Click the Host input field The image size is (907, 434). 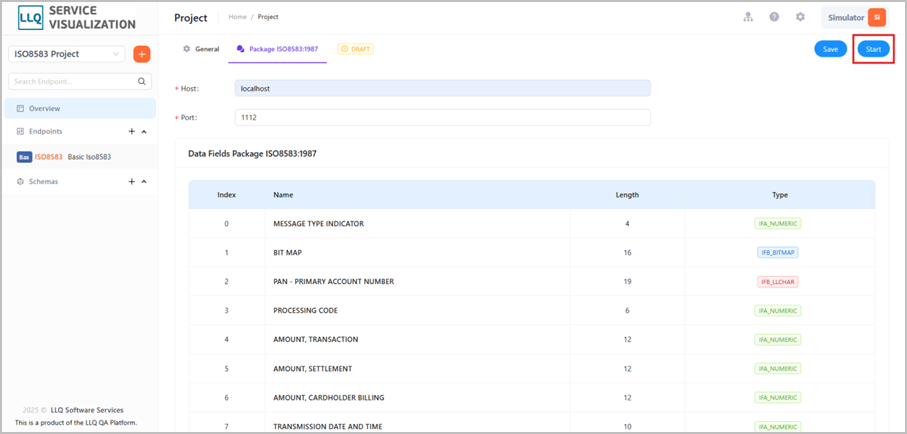(443, 89)
